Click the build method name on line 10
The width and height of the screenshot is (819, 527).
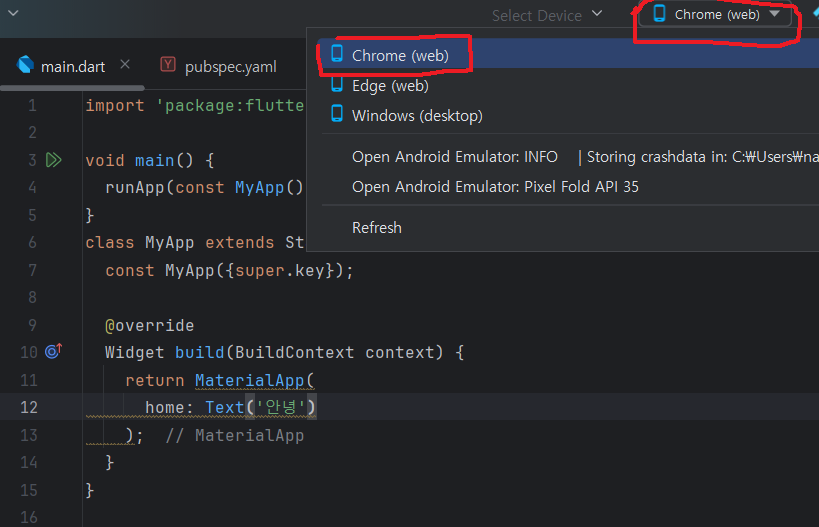coord(200,353)
